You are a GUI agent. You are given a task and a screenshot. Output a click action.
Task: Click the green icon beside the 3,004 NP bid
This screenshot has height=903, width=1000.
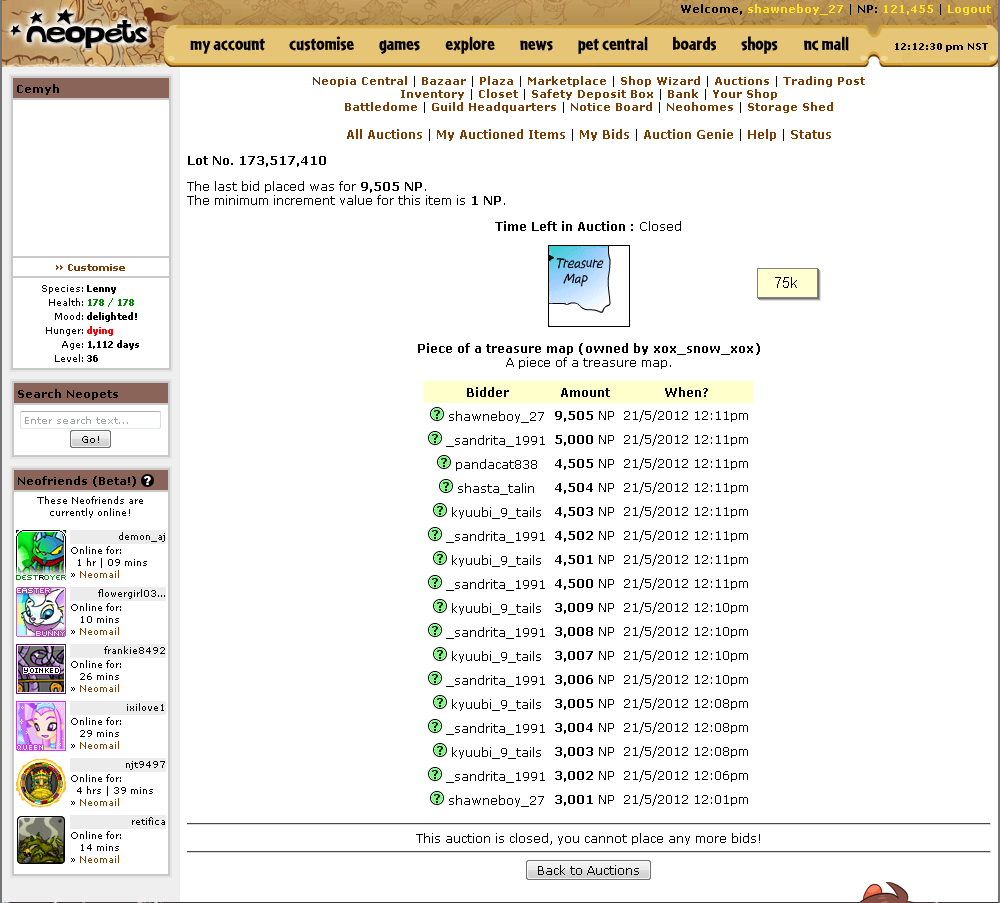(x=435, y=726)
